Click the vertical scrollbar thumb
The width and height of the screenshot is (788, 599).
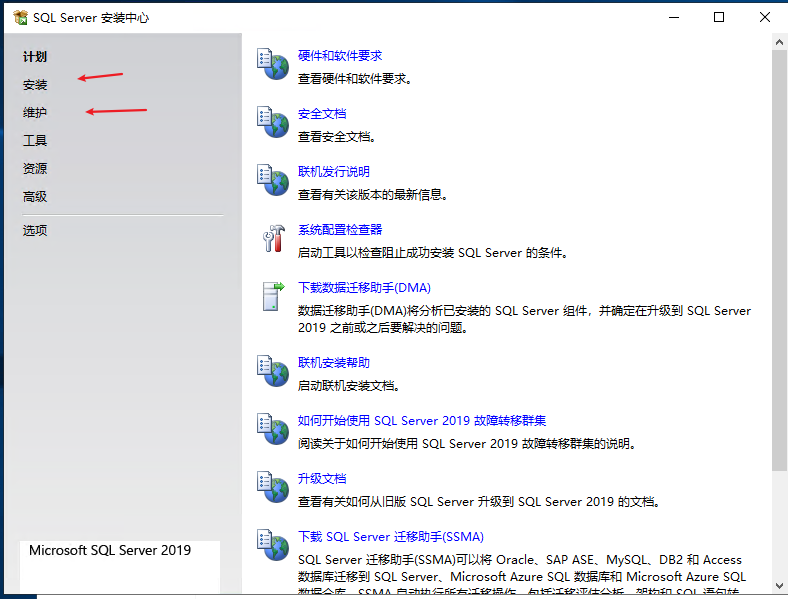pyautogui.click(x=779, y=260)
